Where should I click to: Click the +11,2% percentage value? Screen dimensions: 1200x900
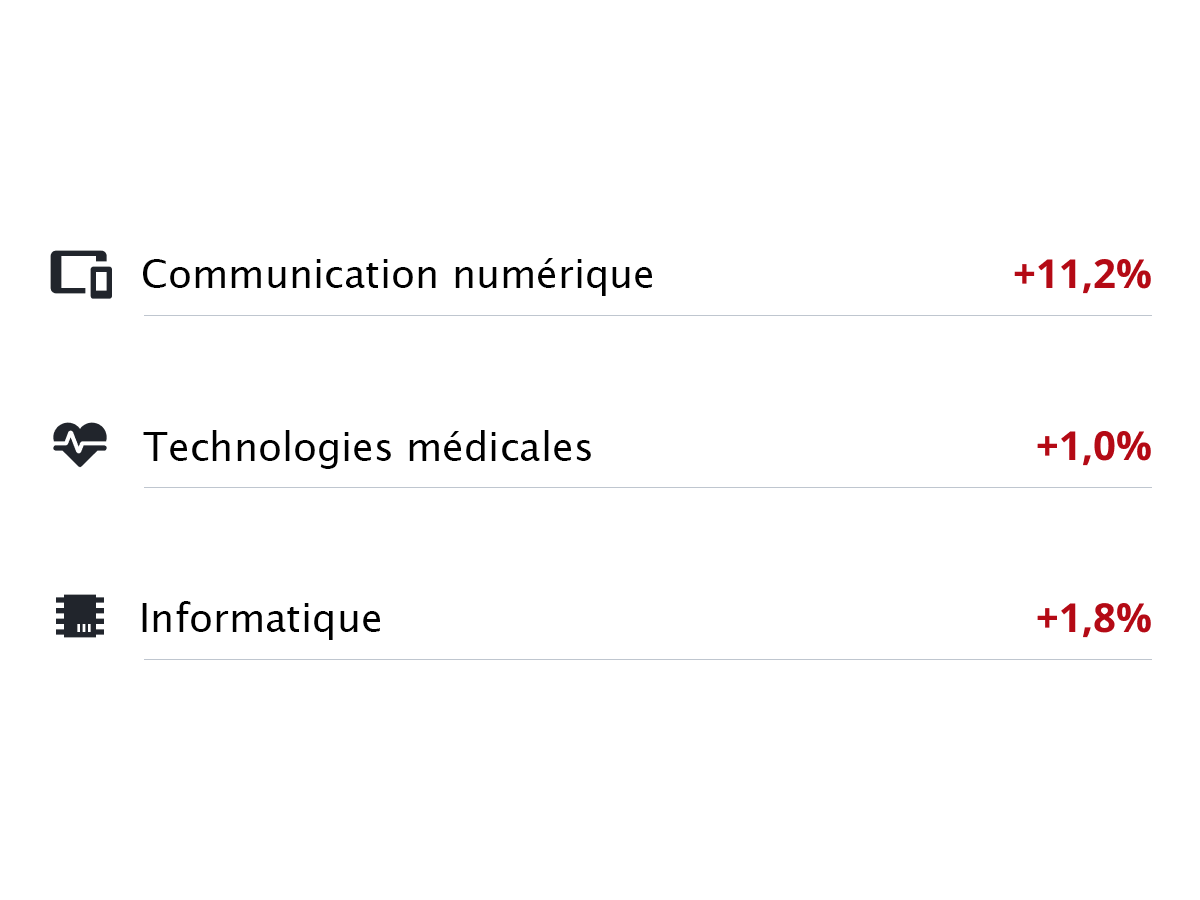(1082, 275)
